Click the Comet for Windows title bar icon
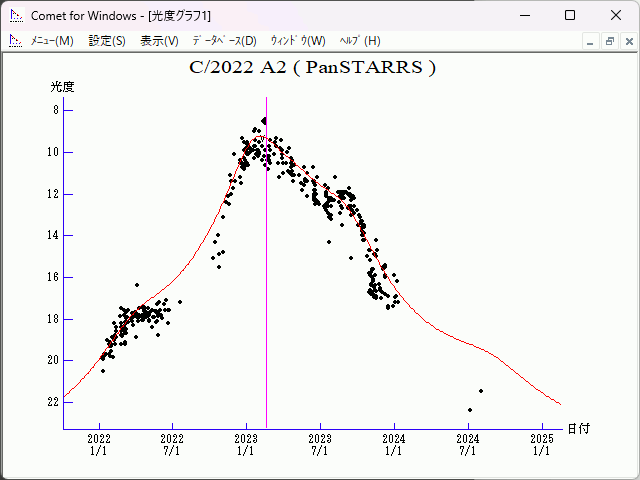Image resolution: width=640 pixels, height=480 pixels. pyautogui.click(x=16, y=16)
